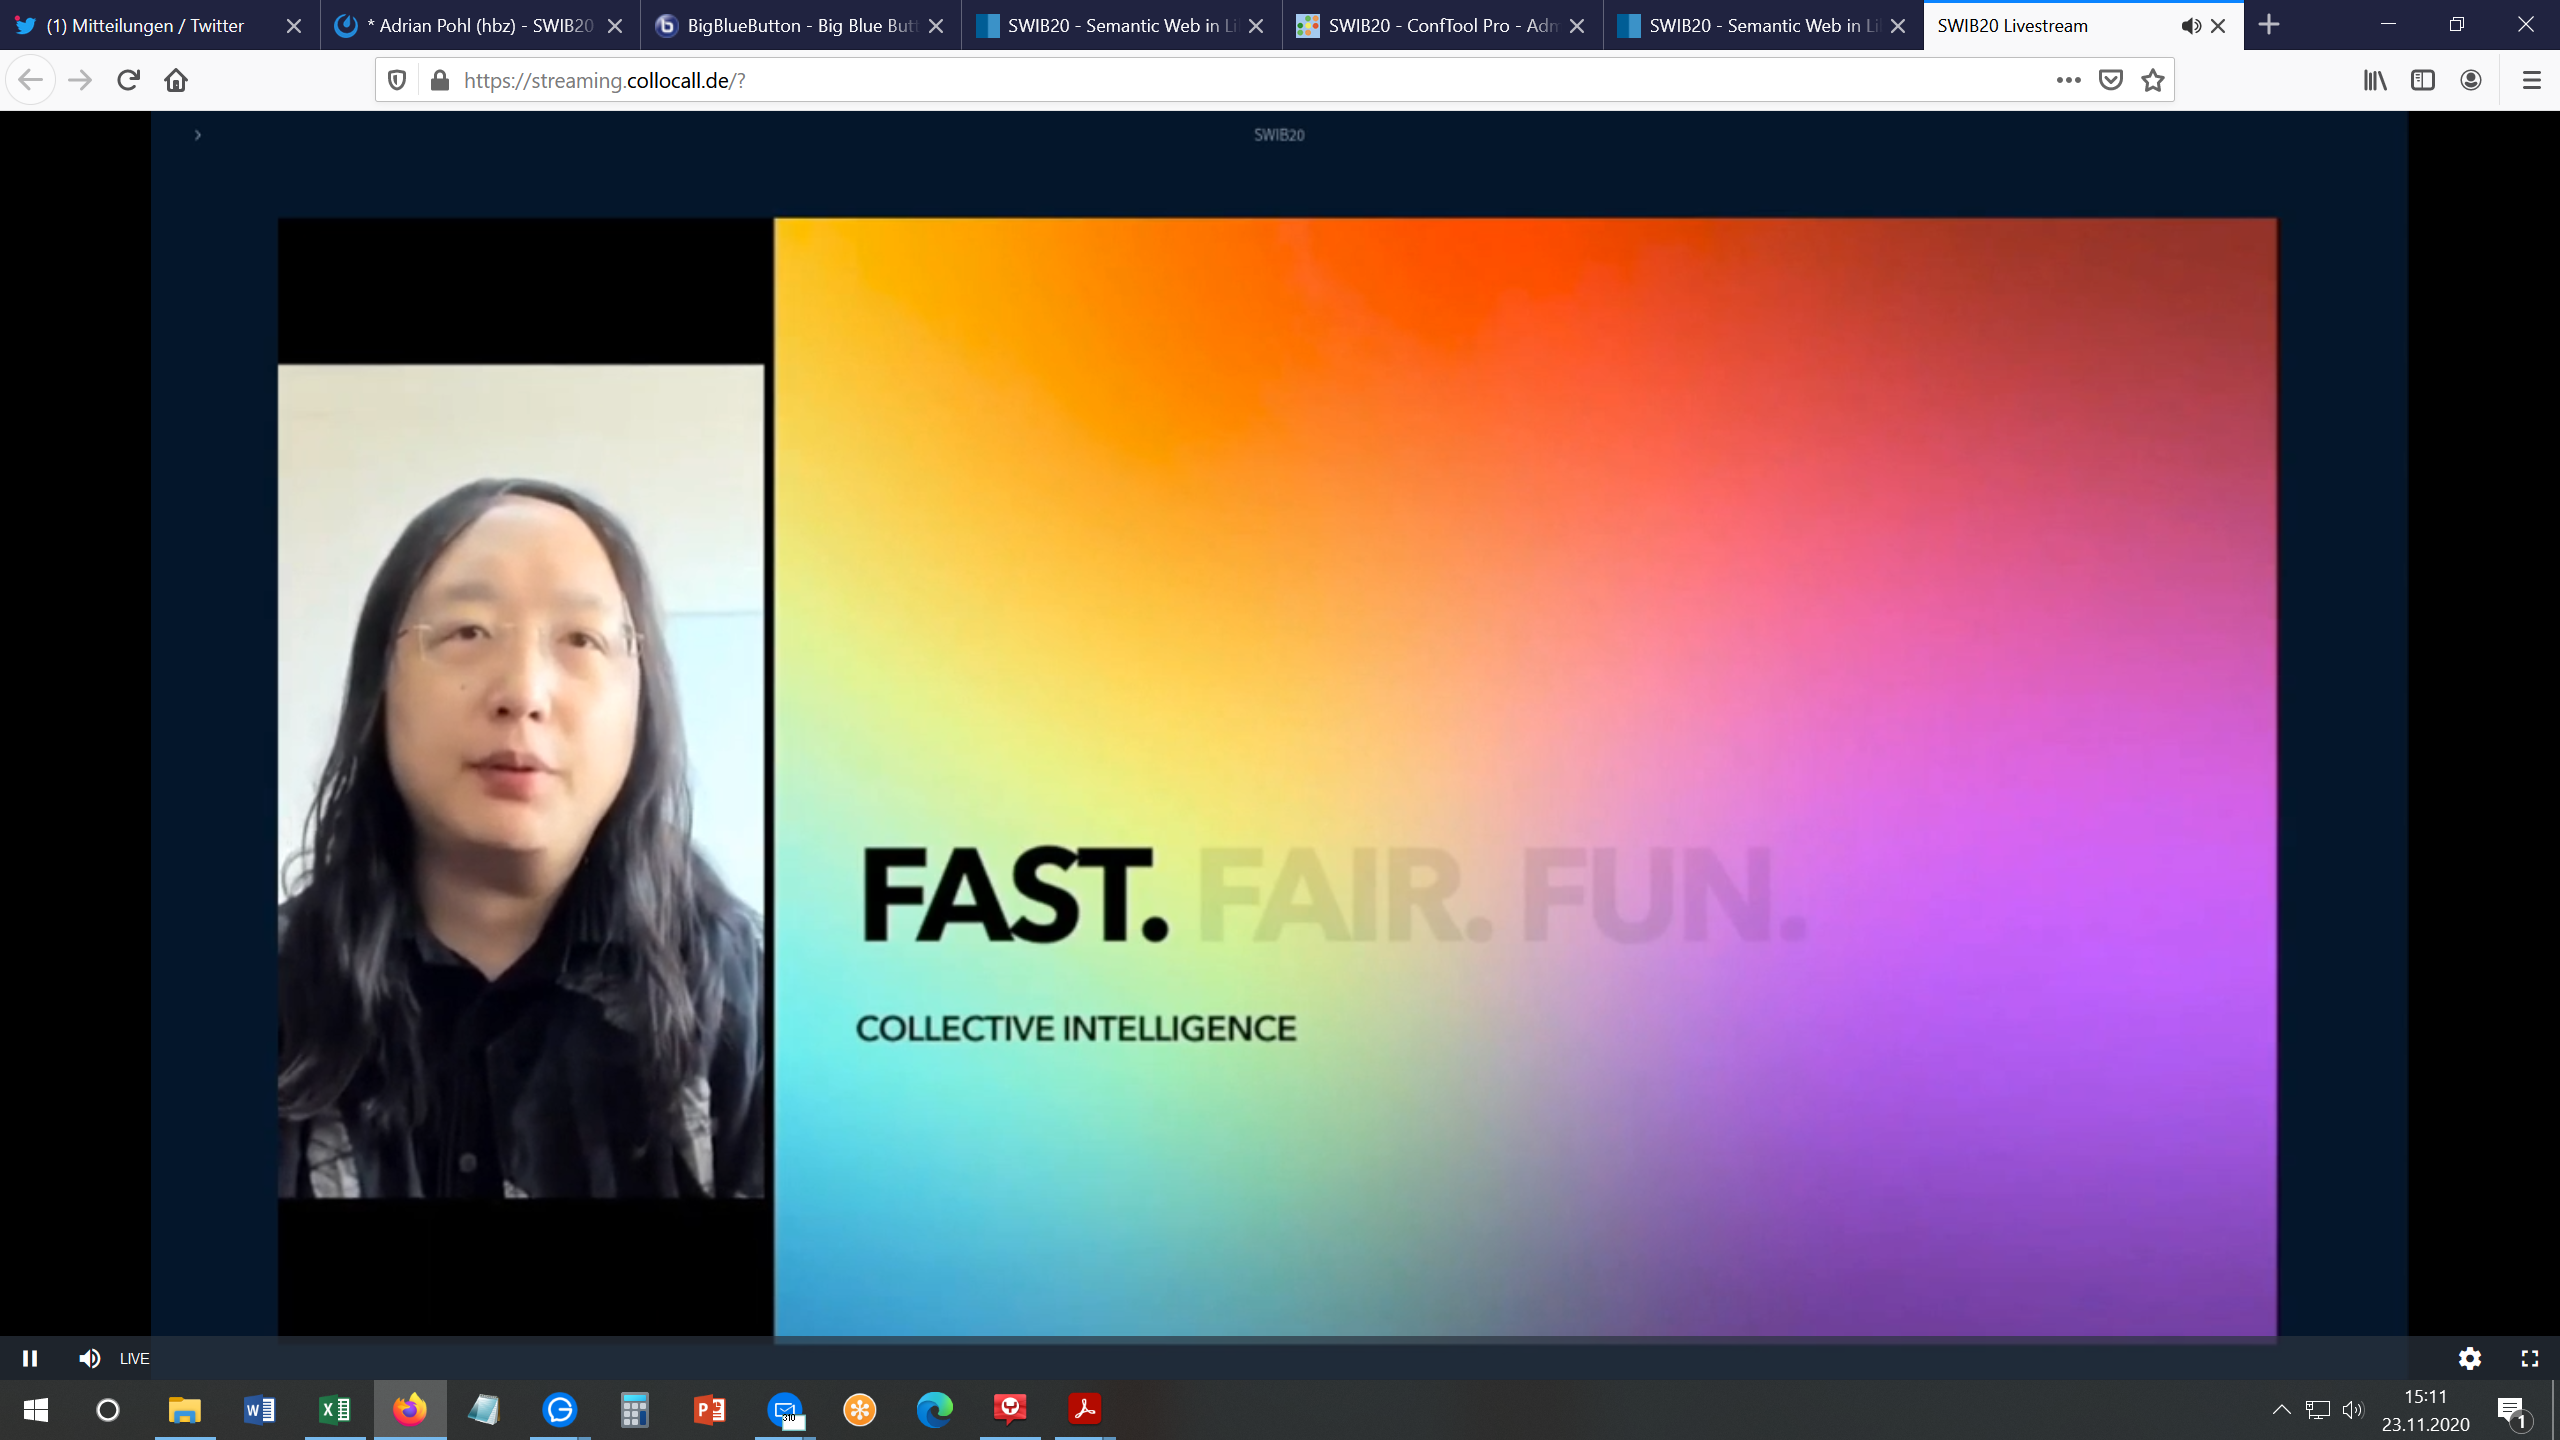The image size is (2560, 1440).
Task: Switch to the Mitteilungen / Twitter tab
Action: click(145, 26)
